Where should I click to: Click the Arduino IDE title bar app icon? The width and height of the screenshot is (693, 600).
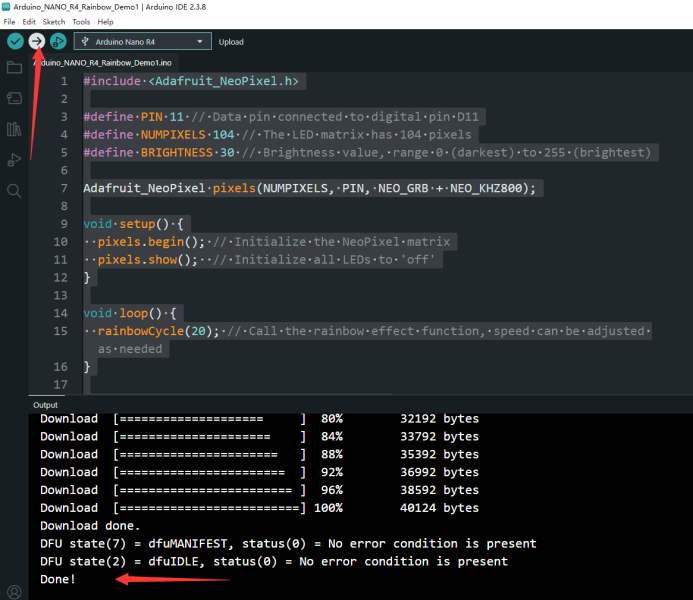[x=6, y=7]
